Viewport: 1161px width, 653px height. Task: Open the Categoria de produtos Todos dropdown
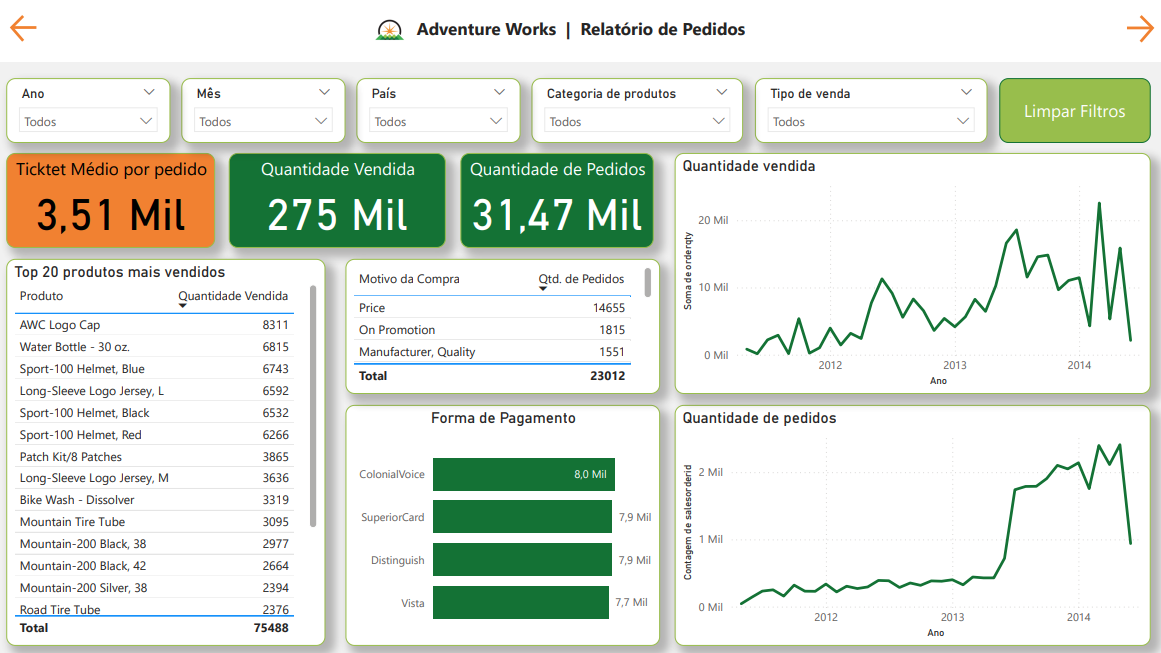click(x=637, y=121)
